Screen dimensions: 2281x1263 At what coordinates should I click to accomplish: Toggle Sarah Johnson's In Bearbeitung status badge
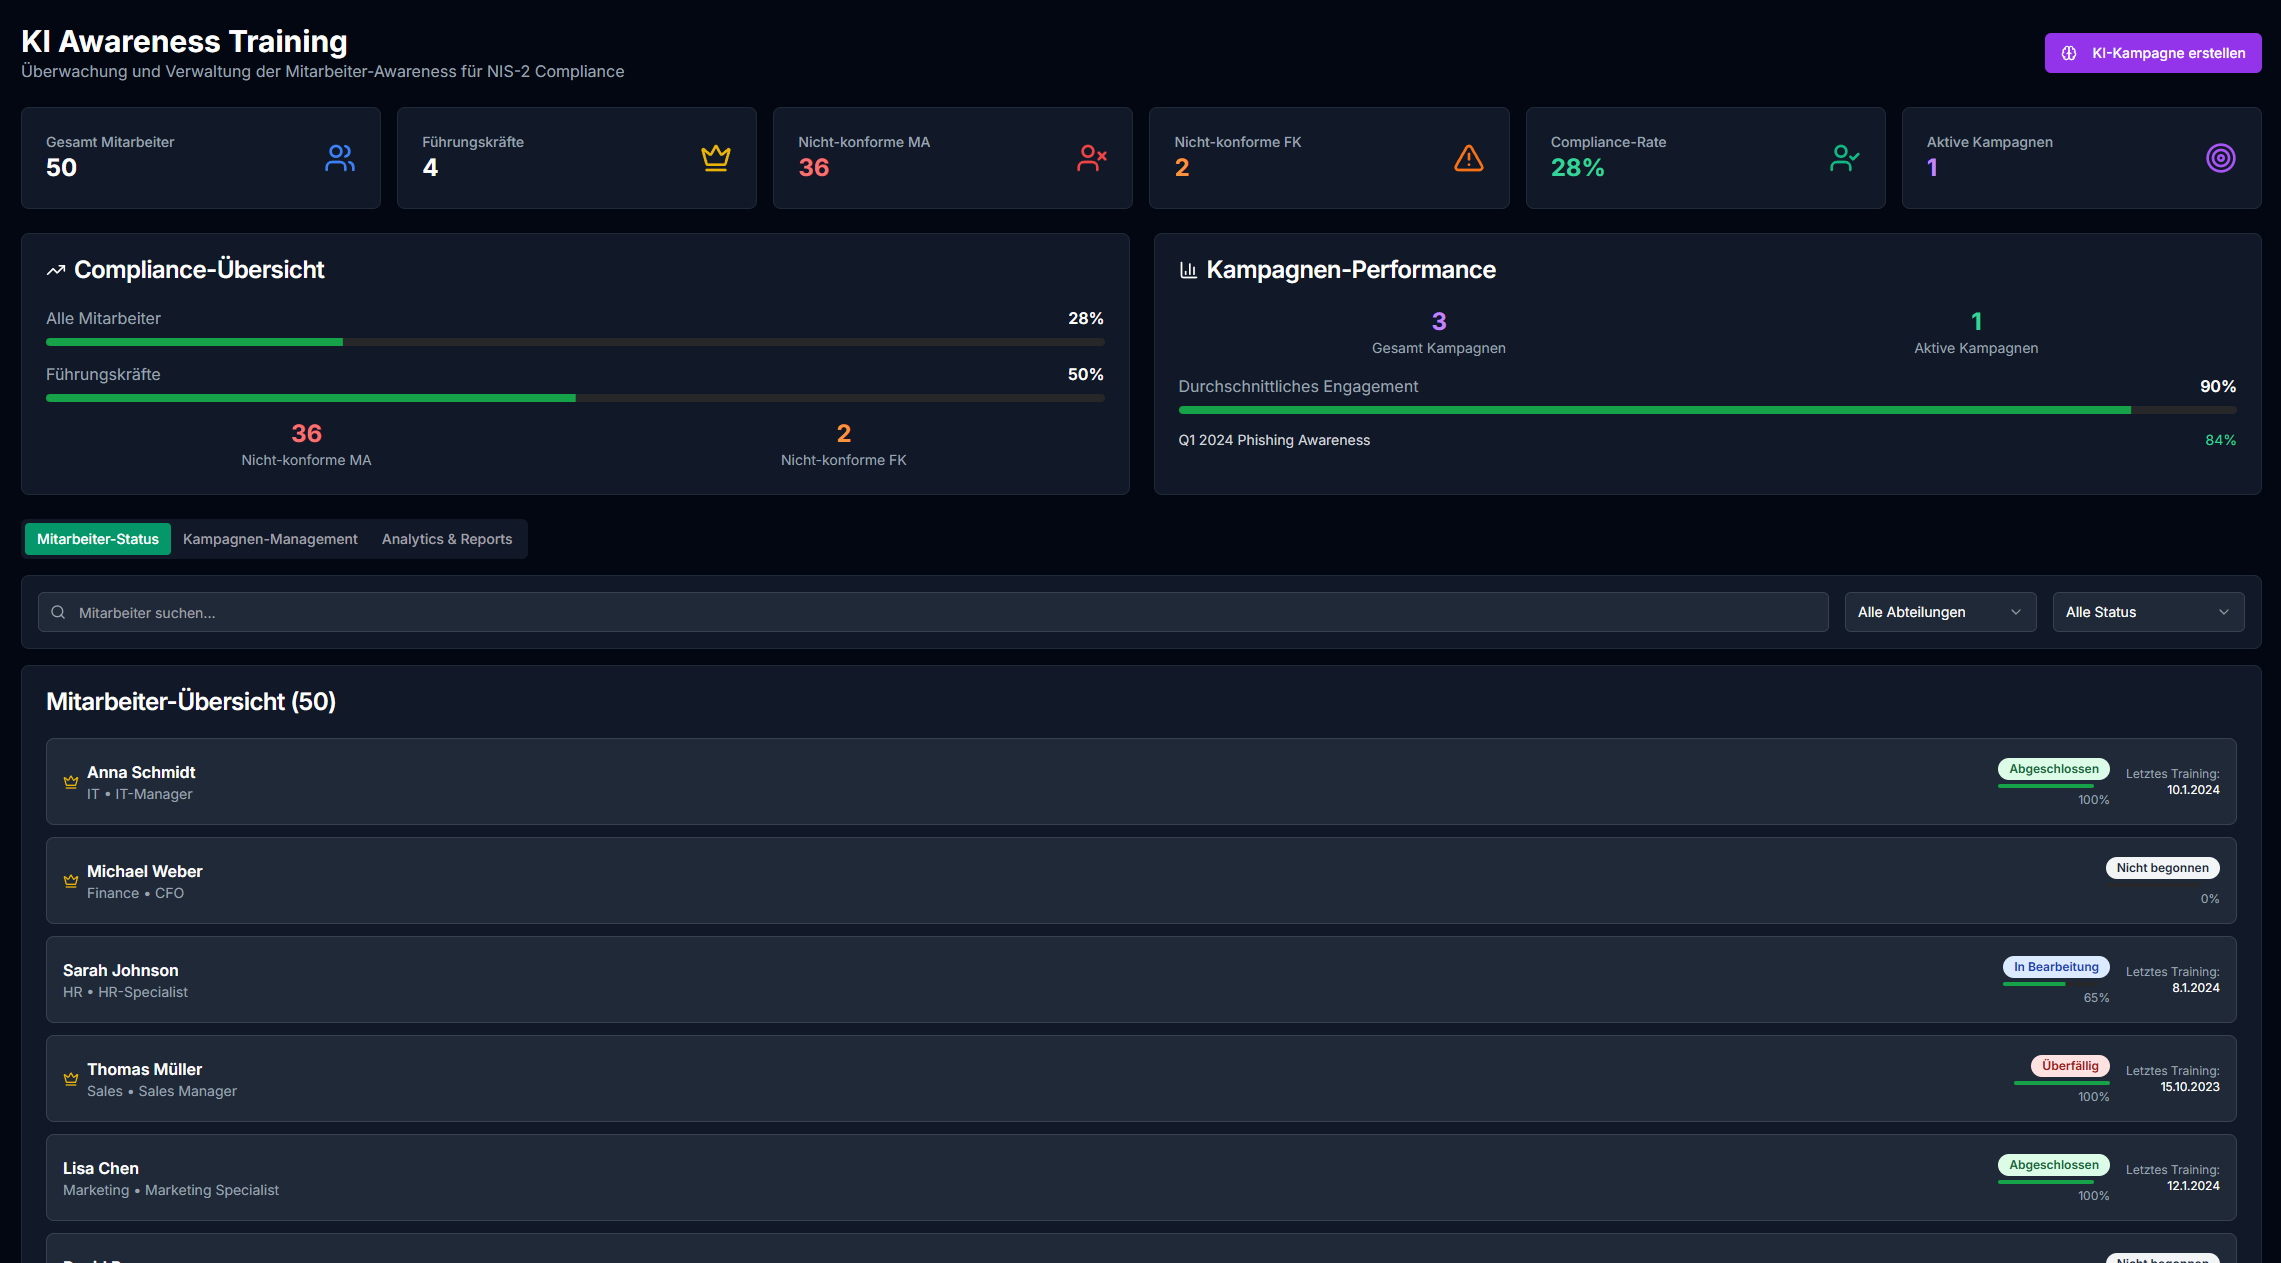(x=2056, y=966)
